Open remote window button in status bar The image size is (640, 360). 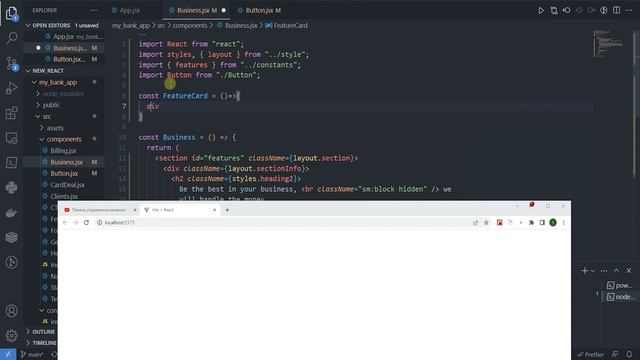[8, 354]
